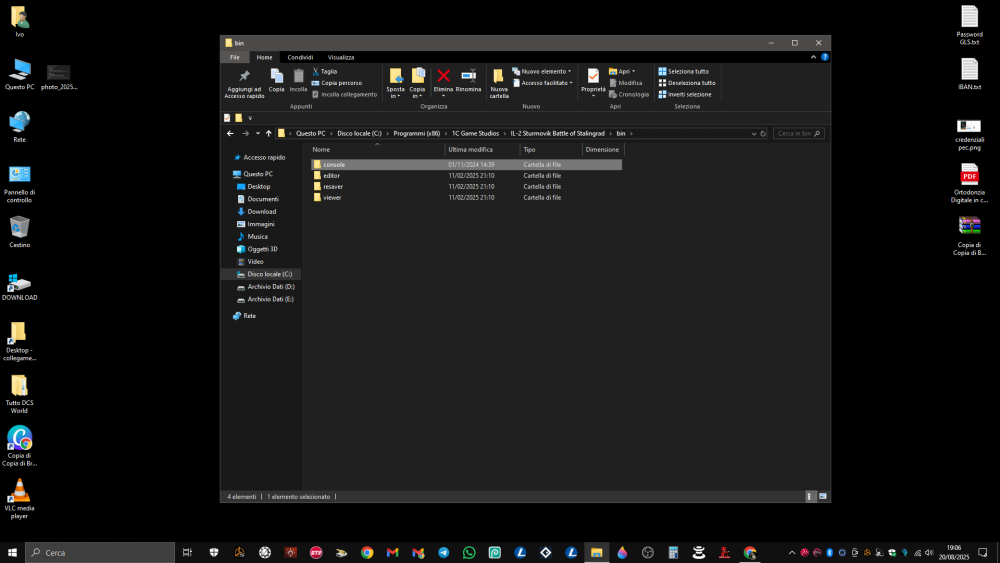Go up one folder level arrow
1000x563 pixels.
(269, 133)
